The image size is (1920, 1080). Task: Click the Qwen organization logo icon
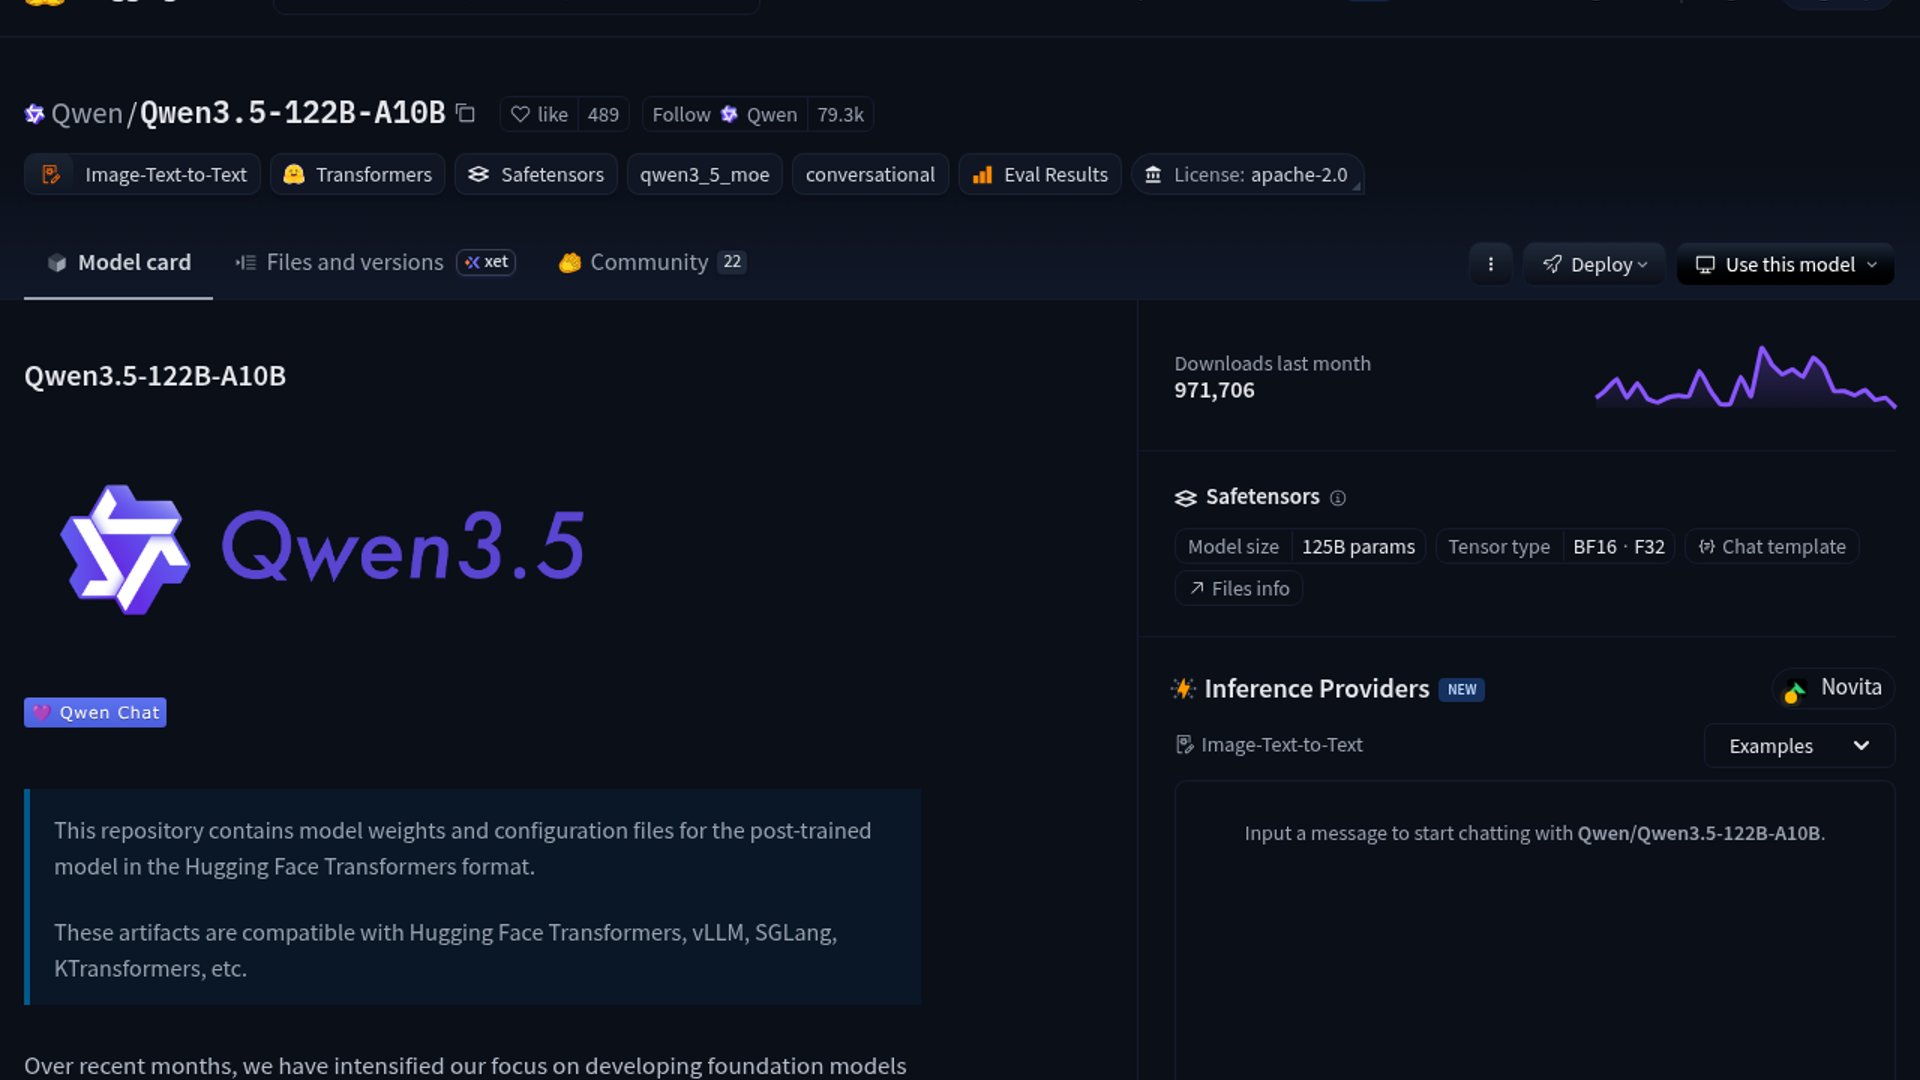pyautogui.click(x=34, y=114)
